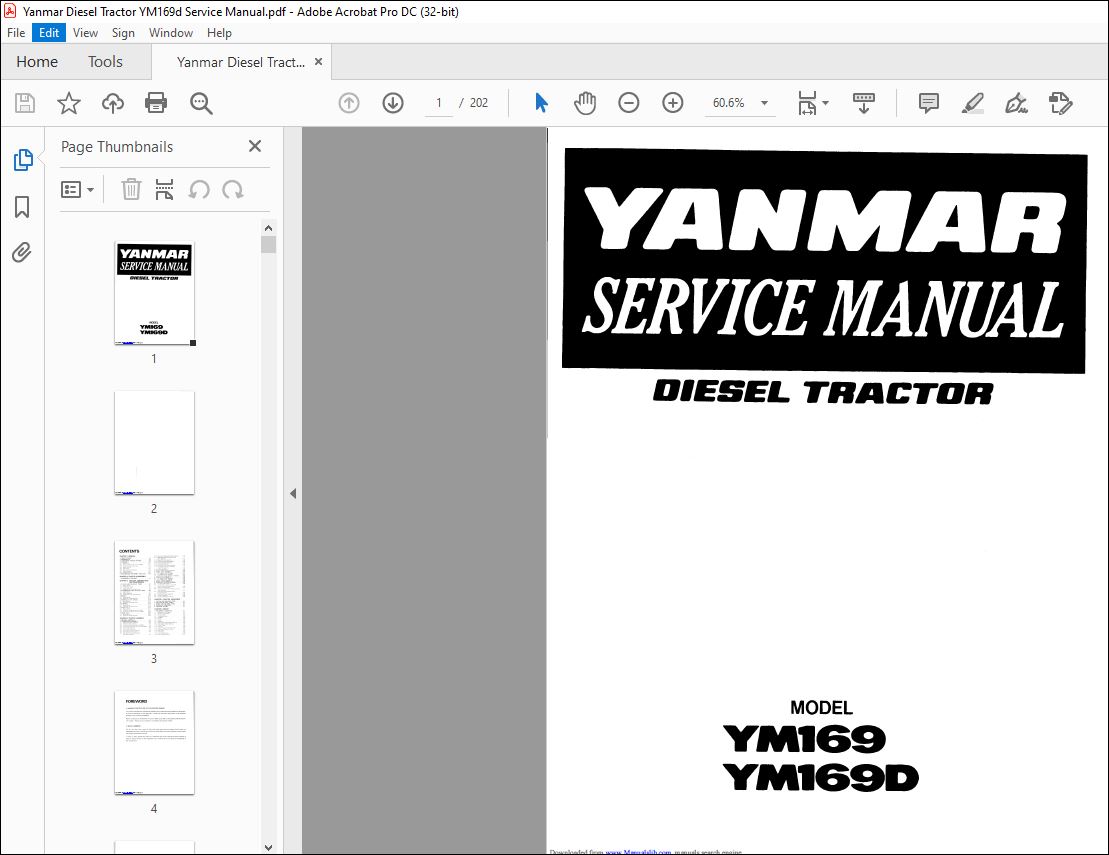The width and height of the screenshot is (1109, 855).
Task: Go to next page arrow
Action: click(x=393, y=103)
